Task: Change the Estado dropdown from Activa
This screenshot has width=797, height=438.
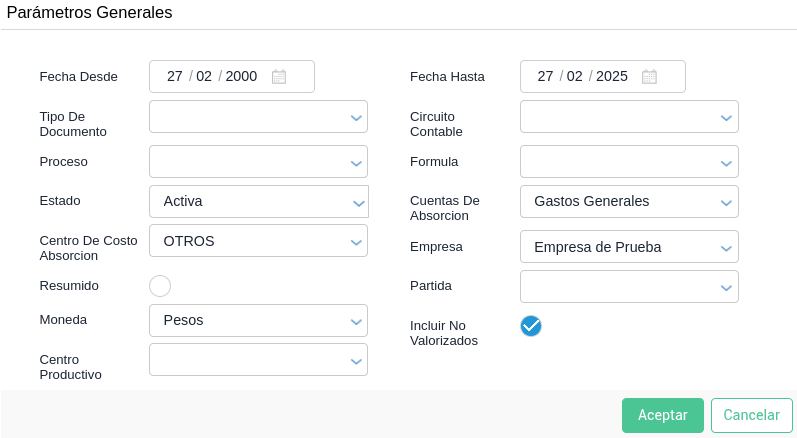Action: [x=258, y=202]
